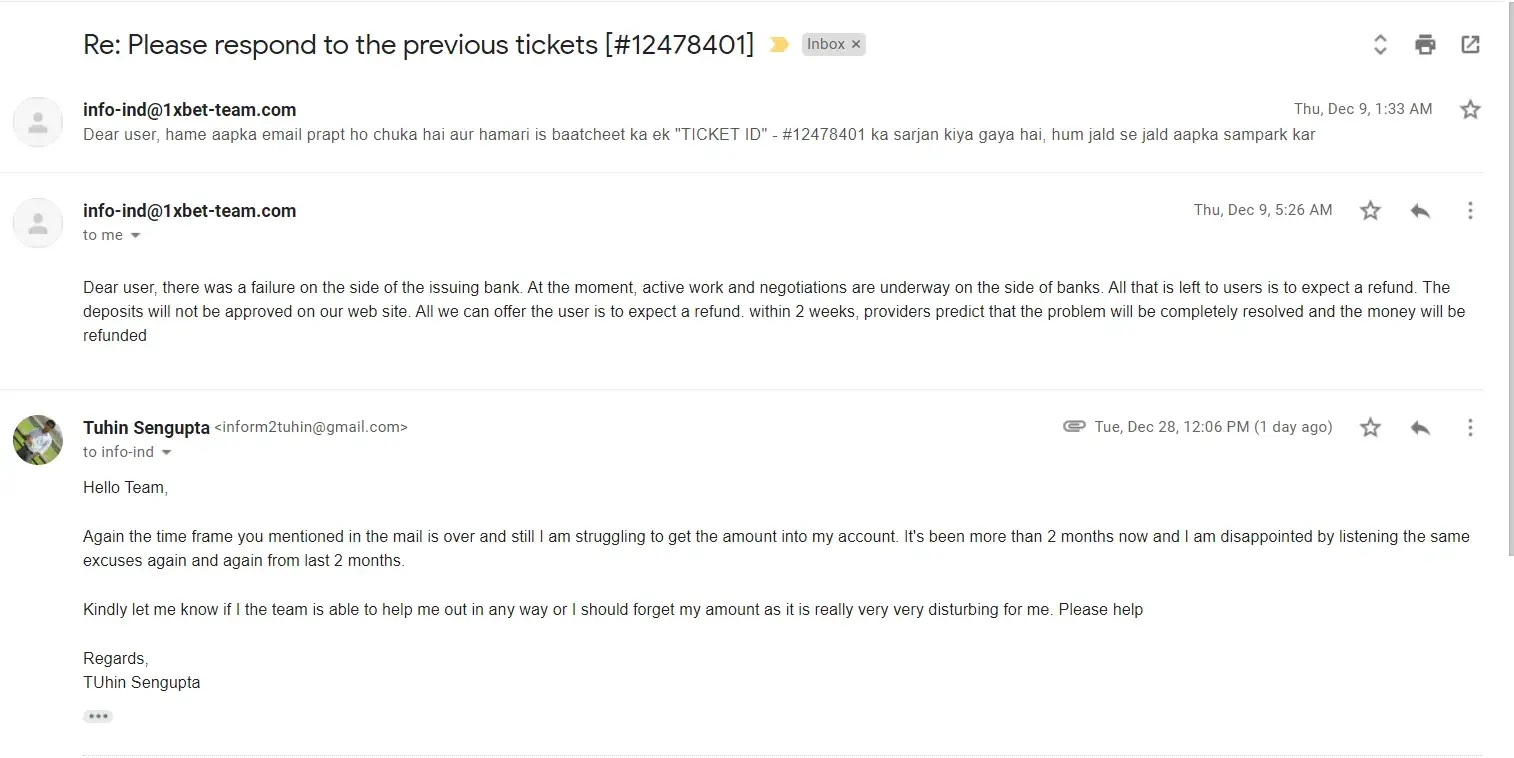Expand the "to me" recipient details
The height and width of the screenshot is (758, 1514).
[136, 236]
